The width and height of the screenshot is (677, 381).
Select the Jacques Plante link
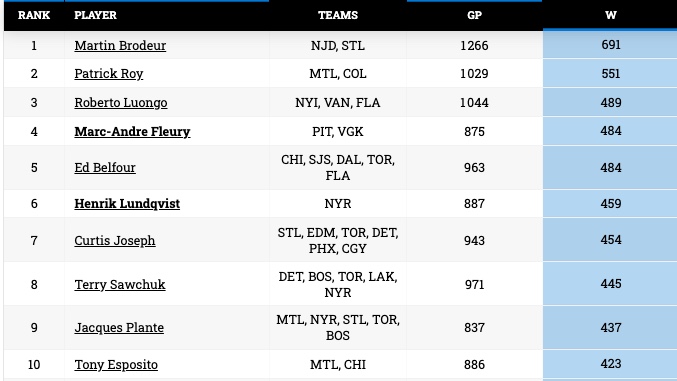pos(119,327)
